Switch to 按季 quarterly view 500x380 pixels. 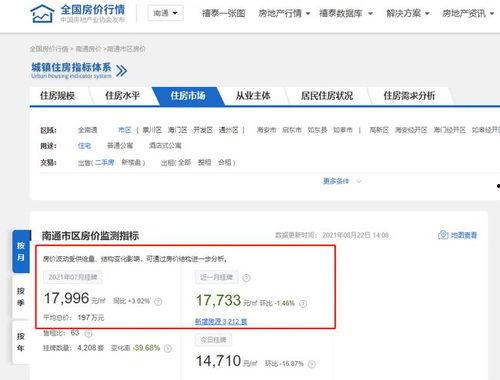[21, 297]
